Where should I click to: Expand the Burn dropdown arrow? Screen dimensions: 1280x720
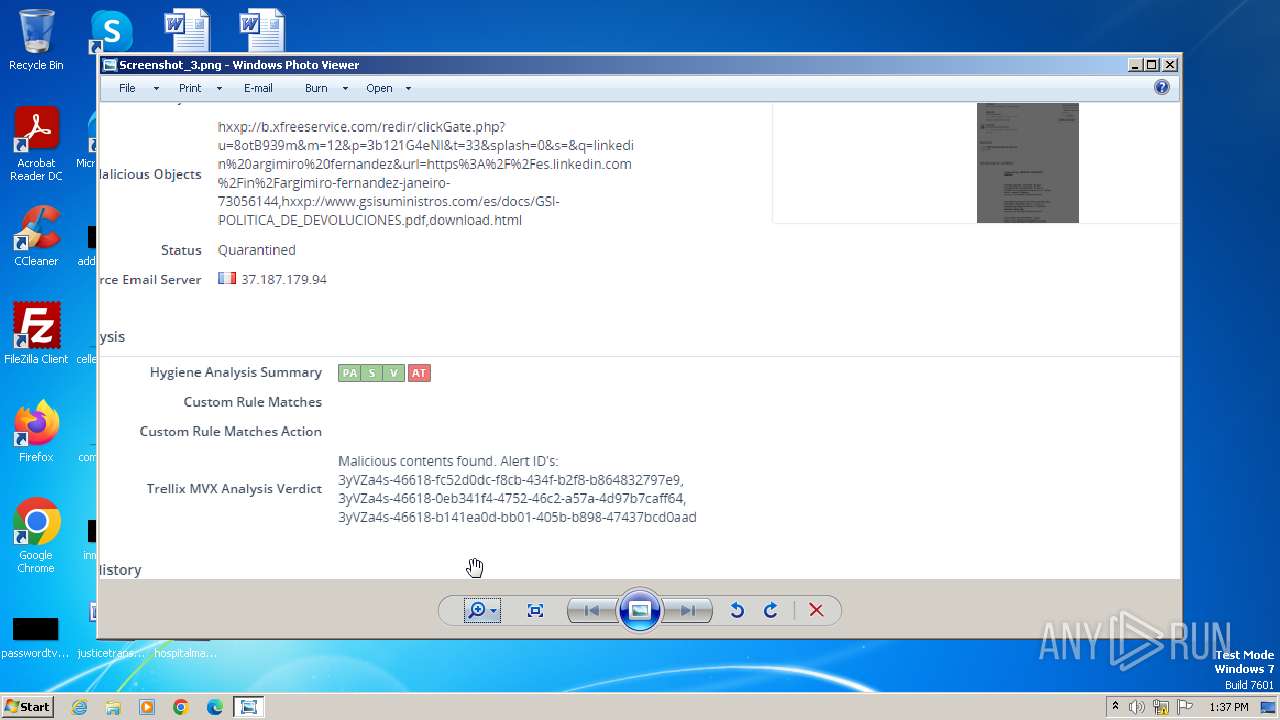click(345, 88)
